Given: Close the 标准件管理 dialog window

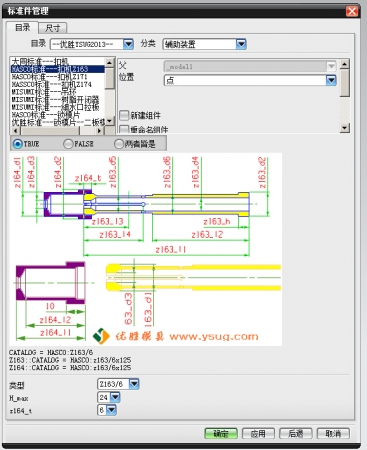Looking at the screenshot, I should 352,11.
